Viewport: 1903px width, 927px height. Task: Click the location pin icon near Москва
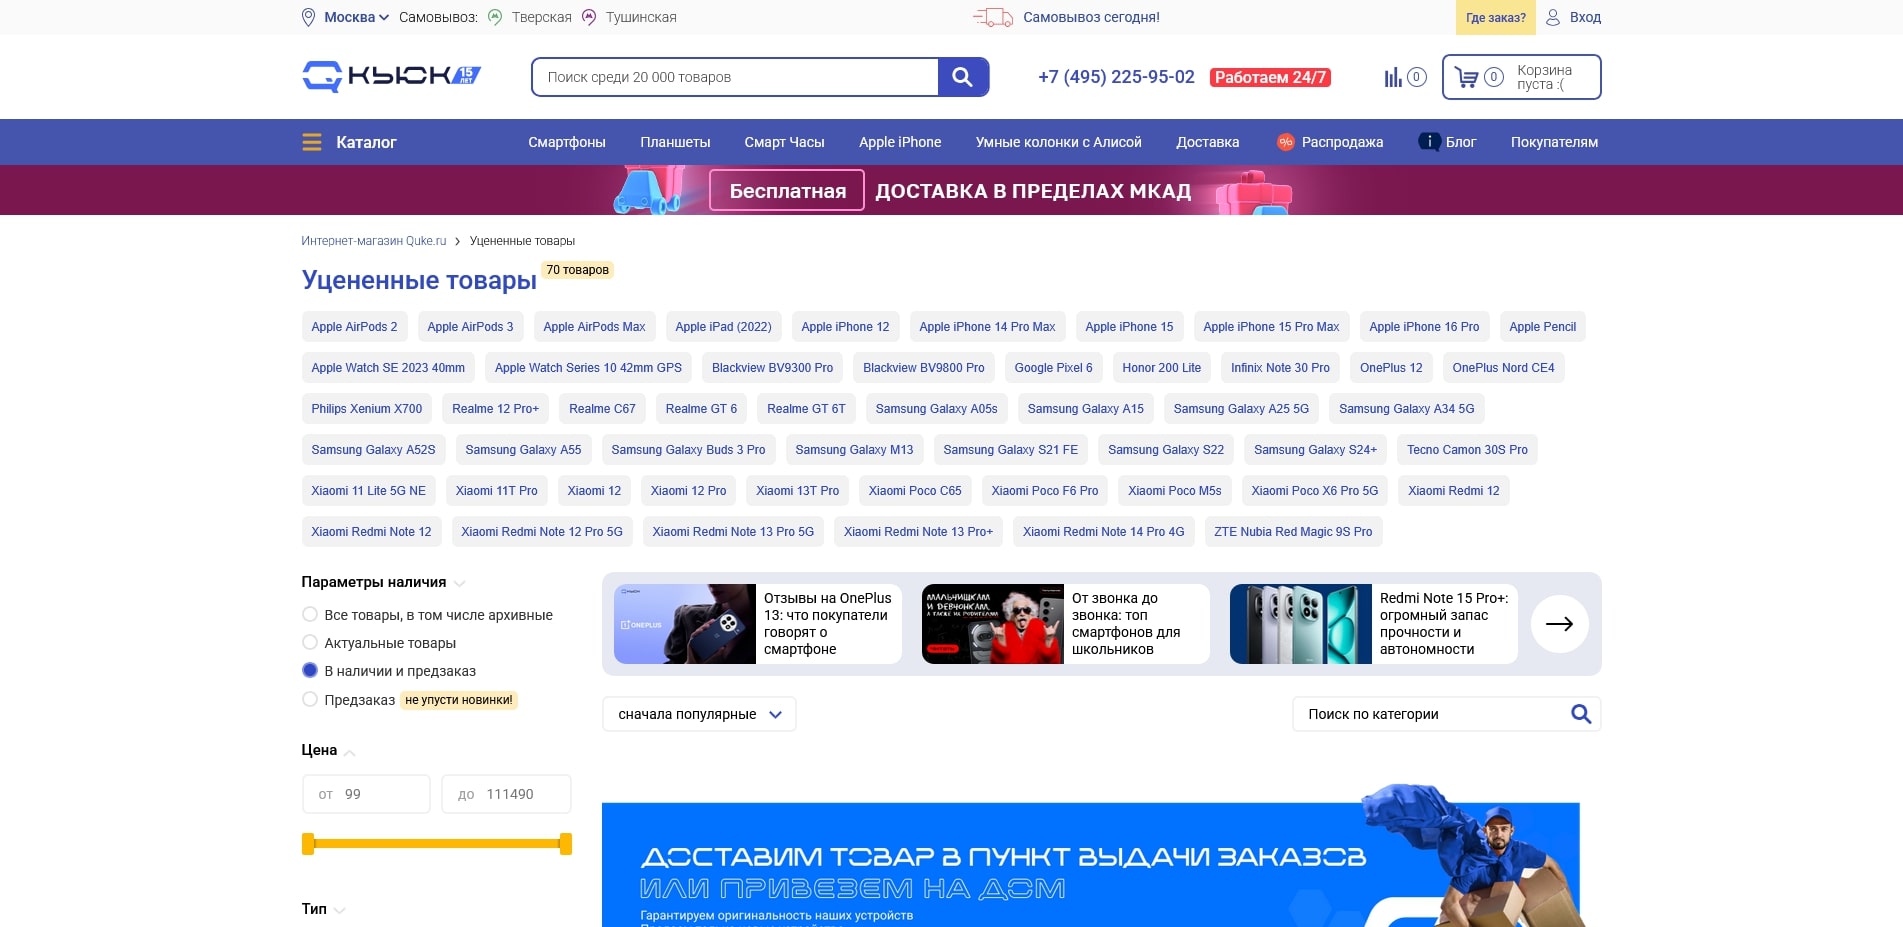click(x=308, y=17)
